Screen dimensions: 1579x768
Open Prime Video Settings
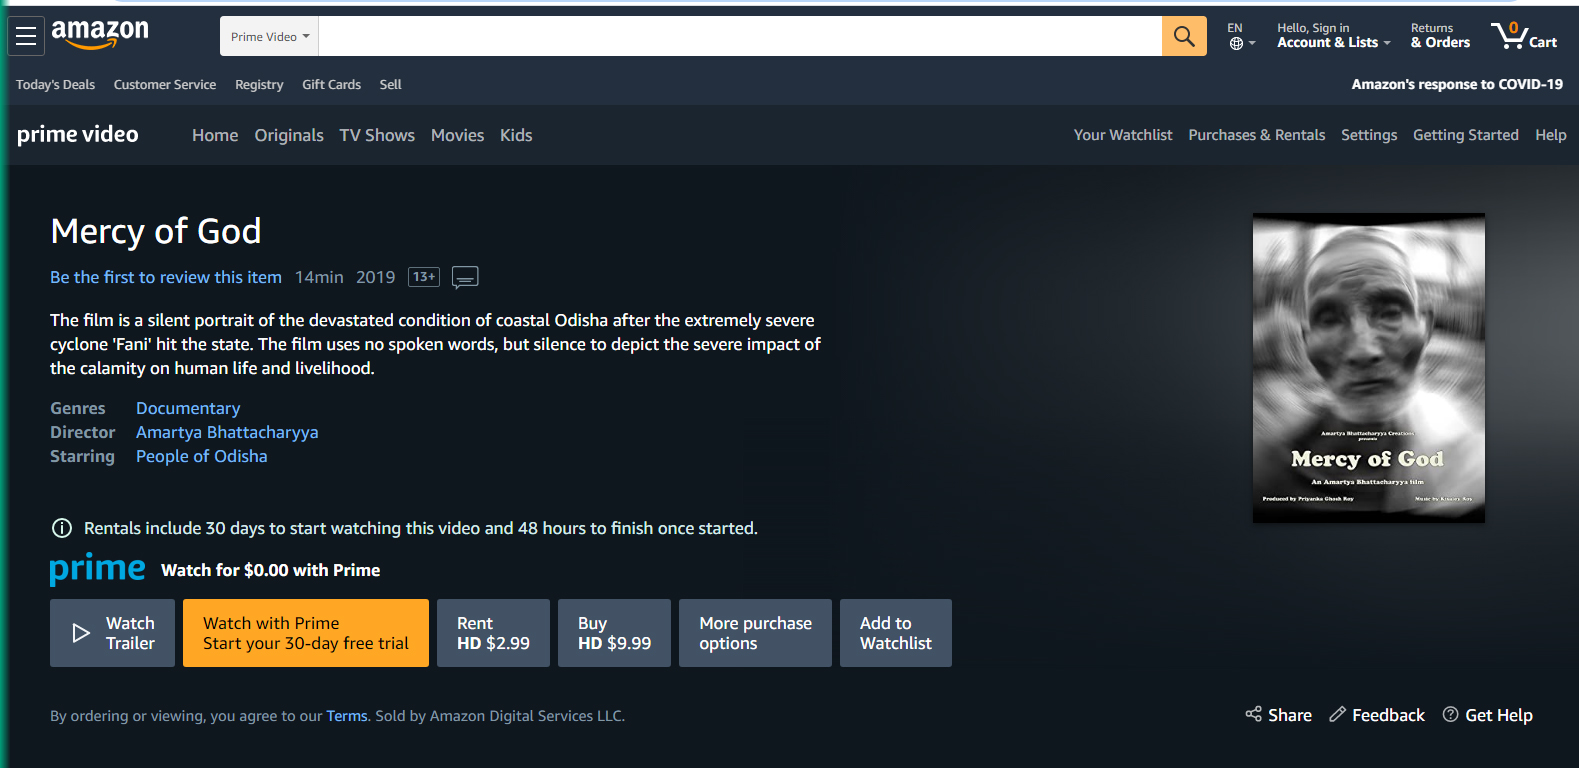click(1369, 135)
